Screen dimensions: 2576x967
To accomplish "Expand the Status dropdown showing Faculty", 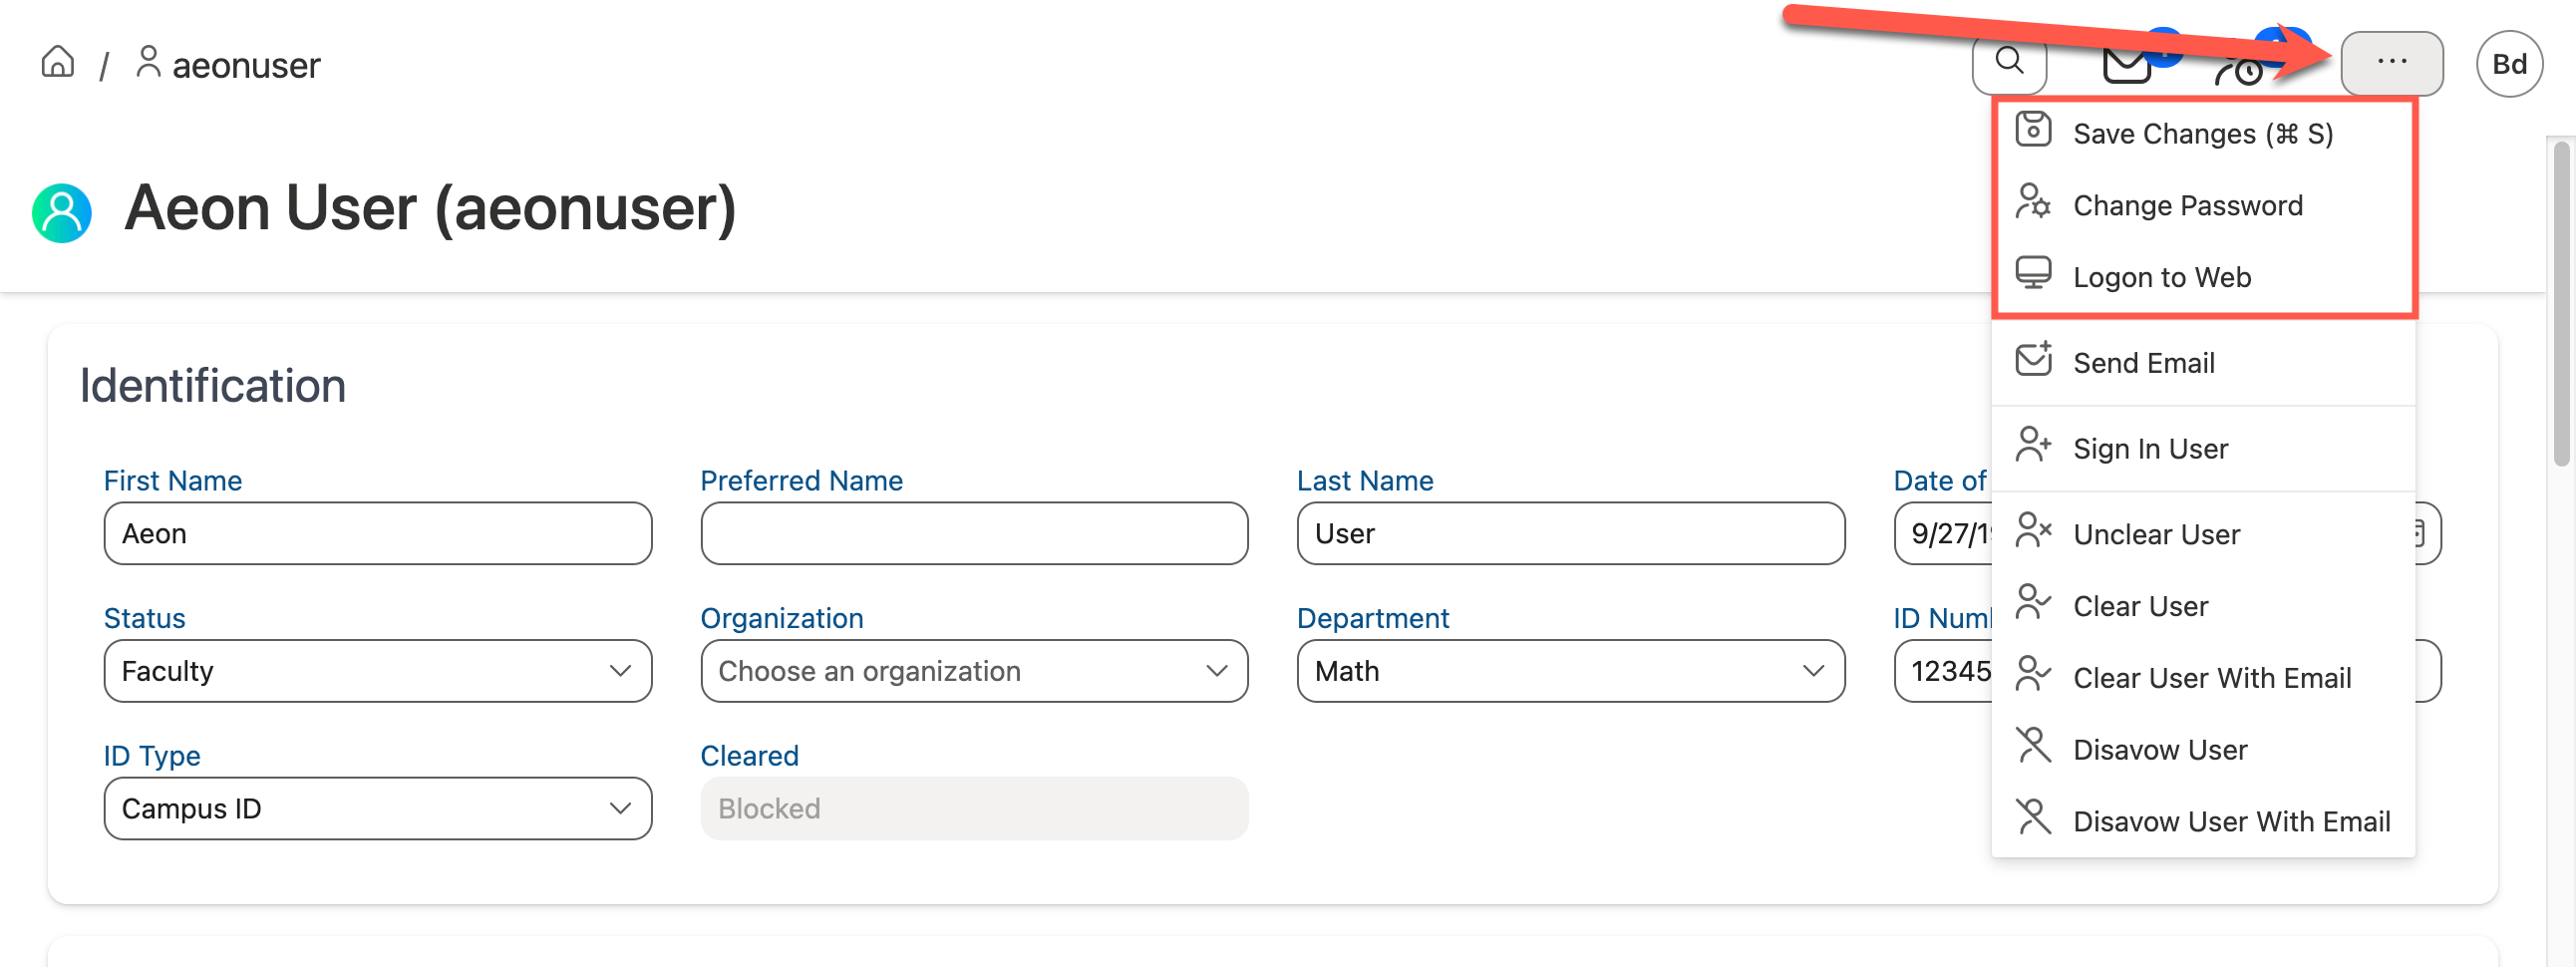I will click(x=377, y=671).
